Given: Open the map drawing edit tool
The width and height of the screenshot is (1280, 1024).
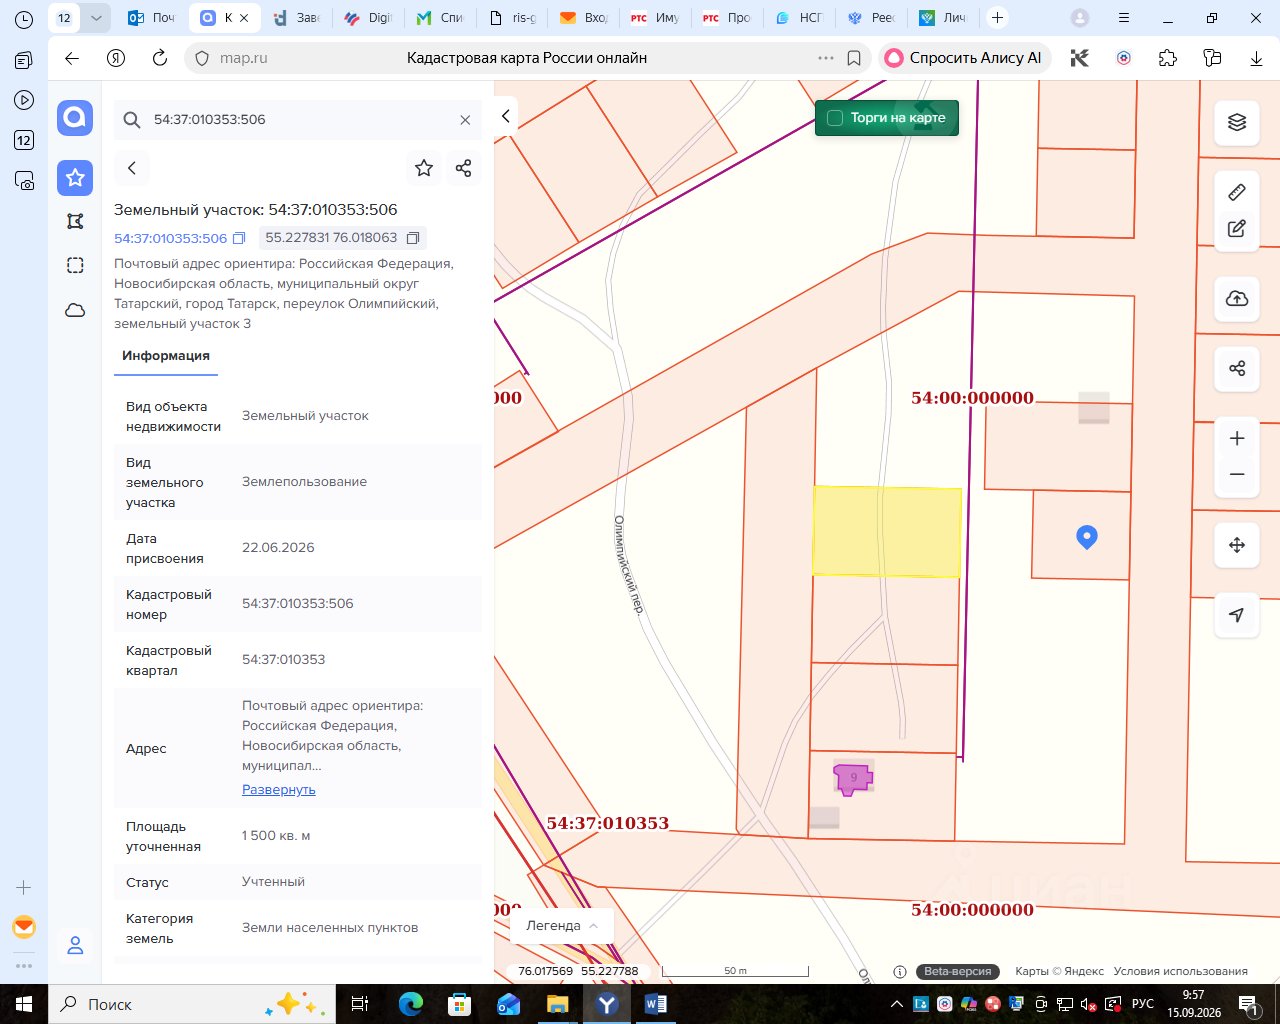Looking at the screenshot, I should [x=1237, y=228].
